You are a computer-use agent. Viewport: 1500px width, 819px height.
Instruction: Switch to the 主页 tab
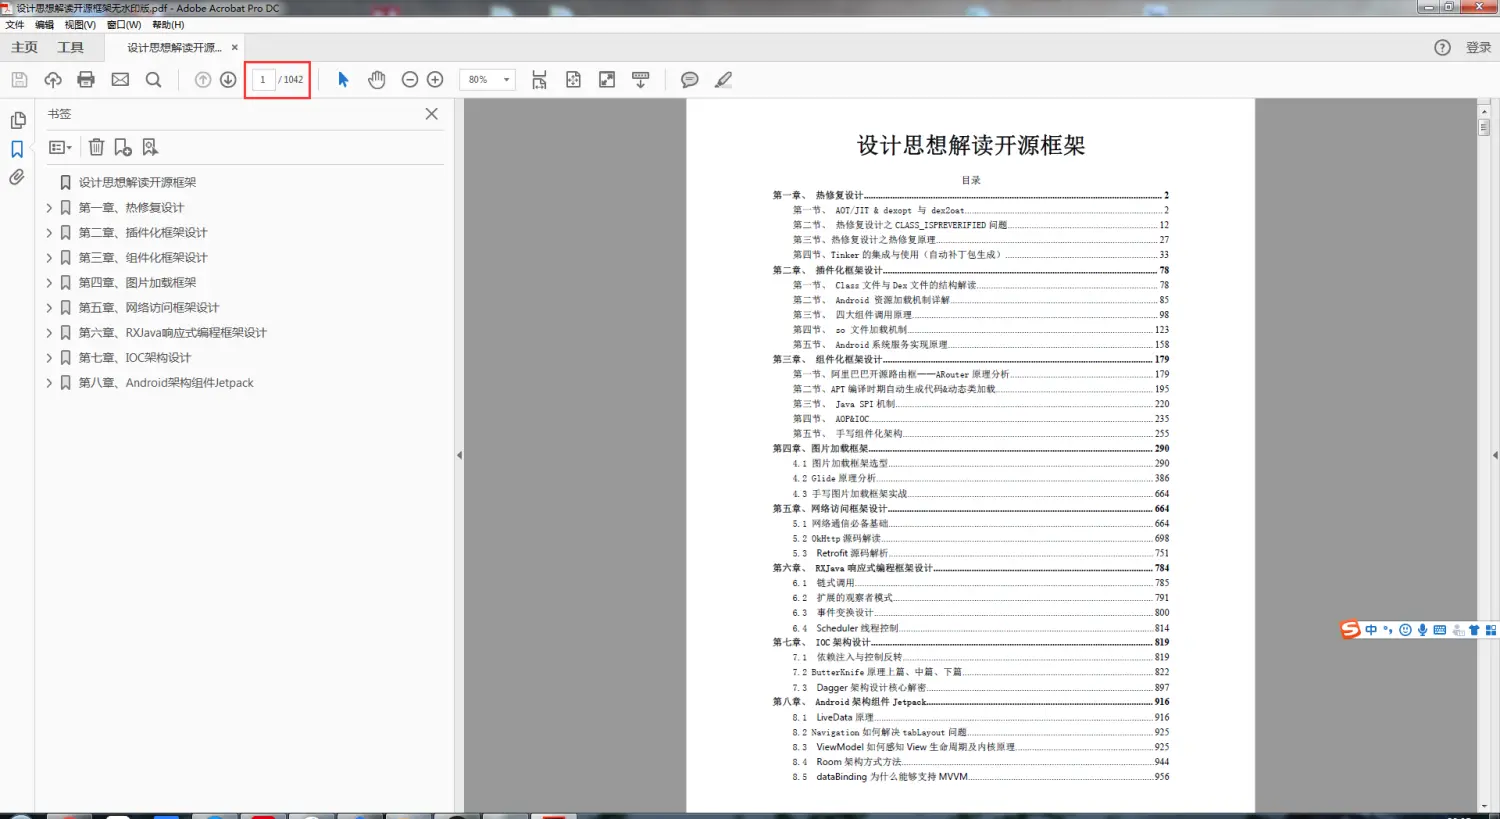click(x=24, y=47)
